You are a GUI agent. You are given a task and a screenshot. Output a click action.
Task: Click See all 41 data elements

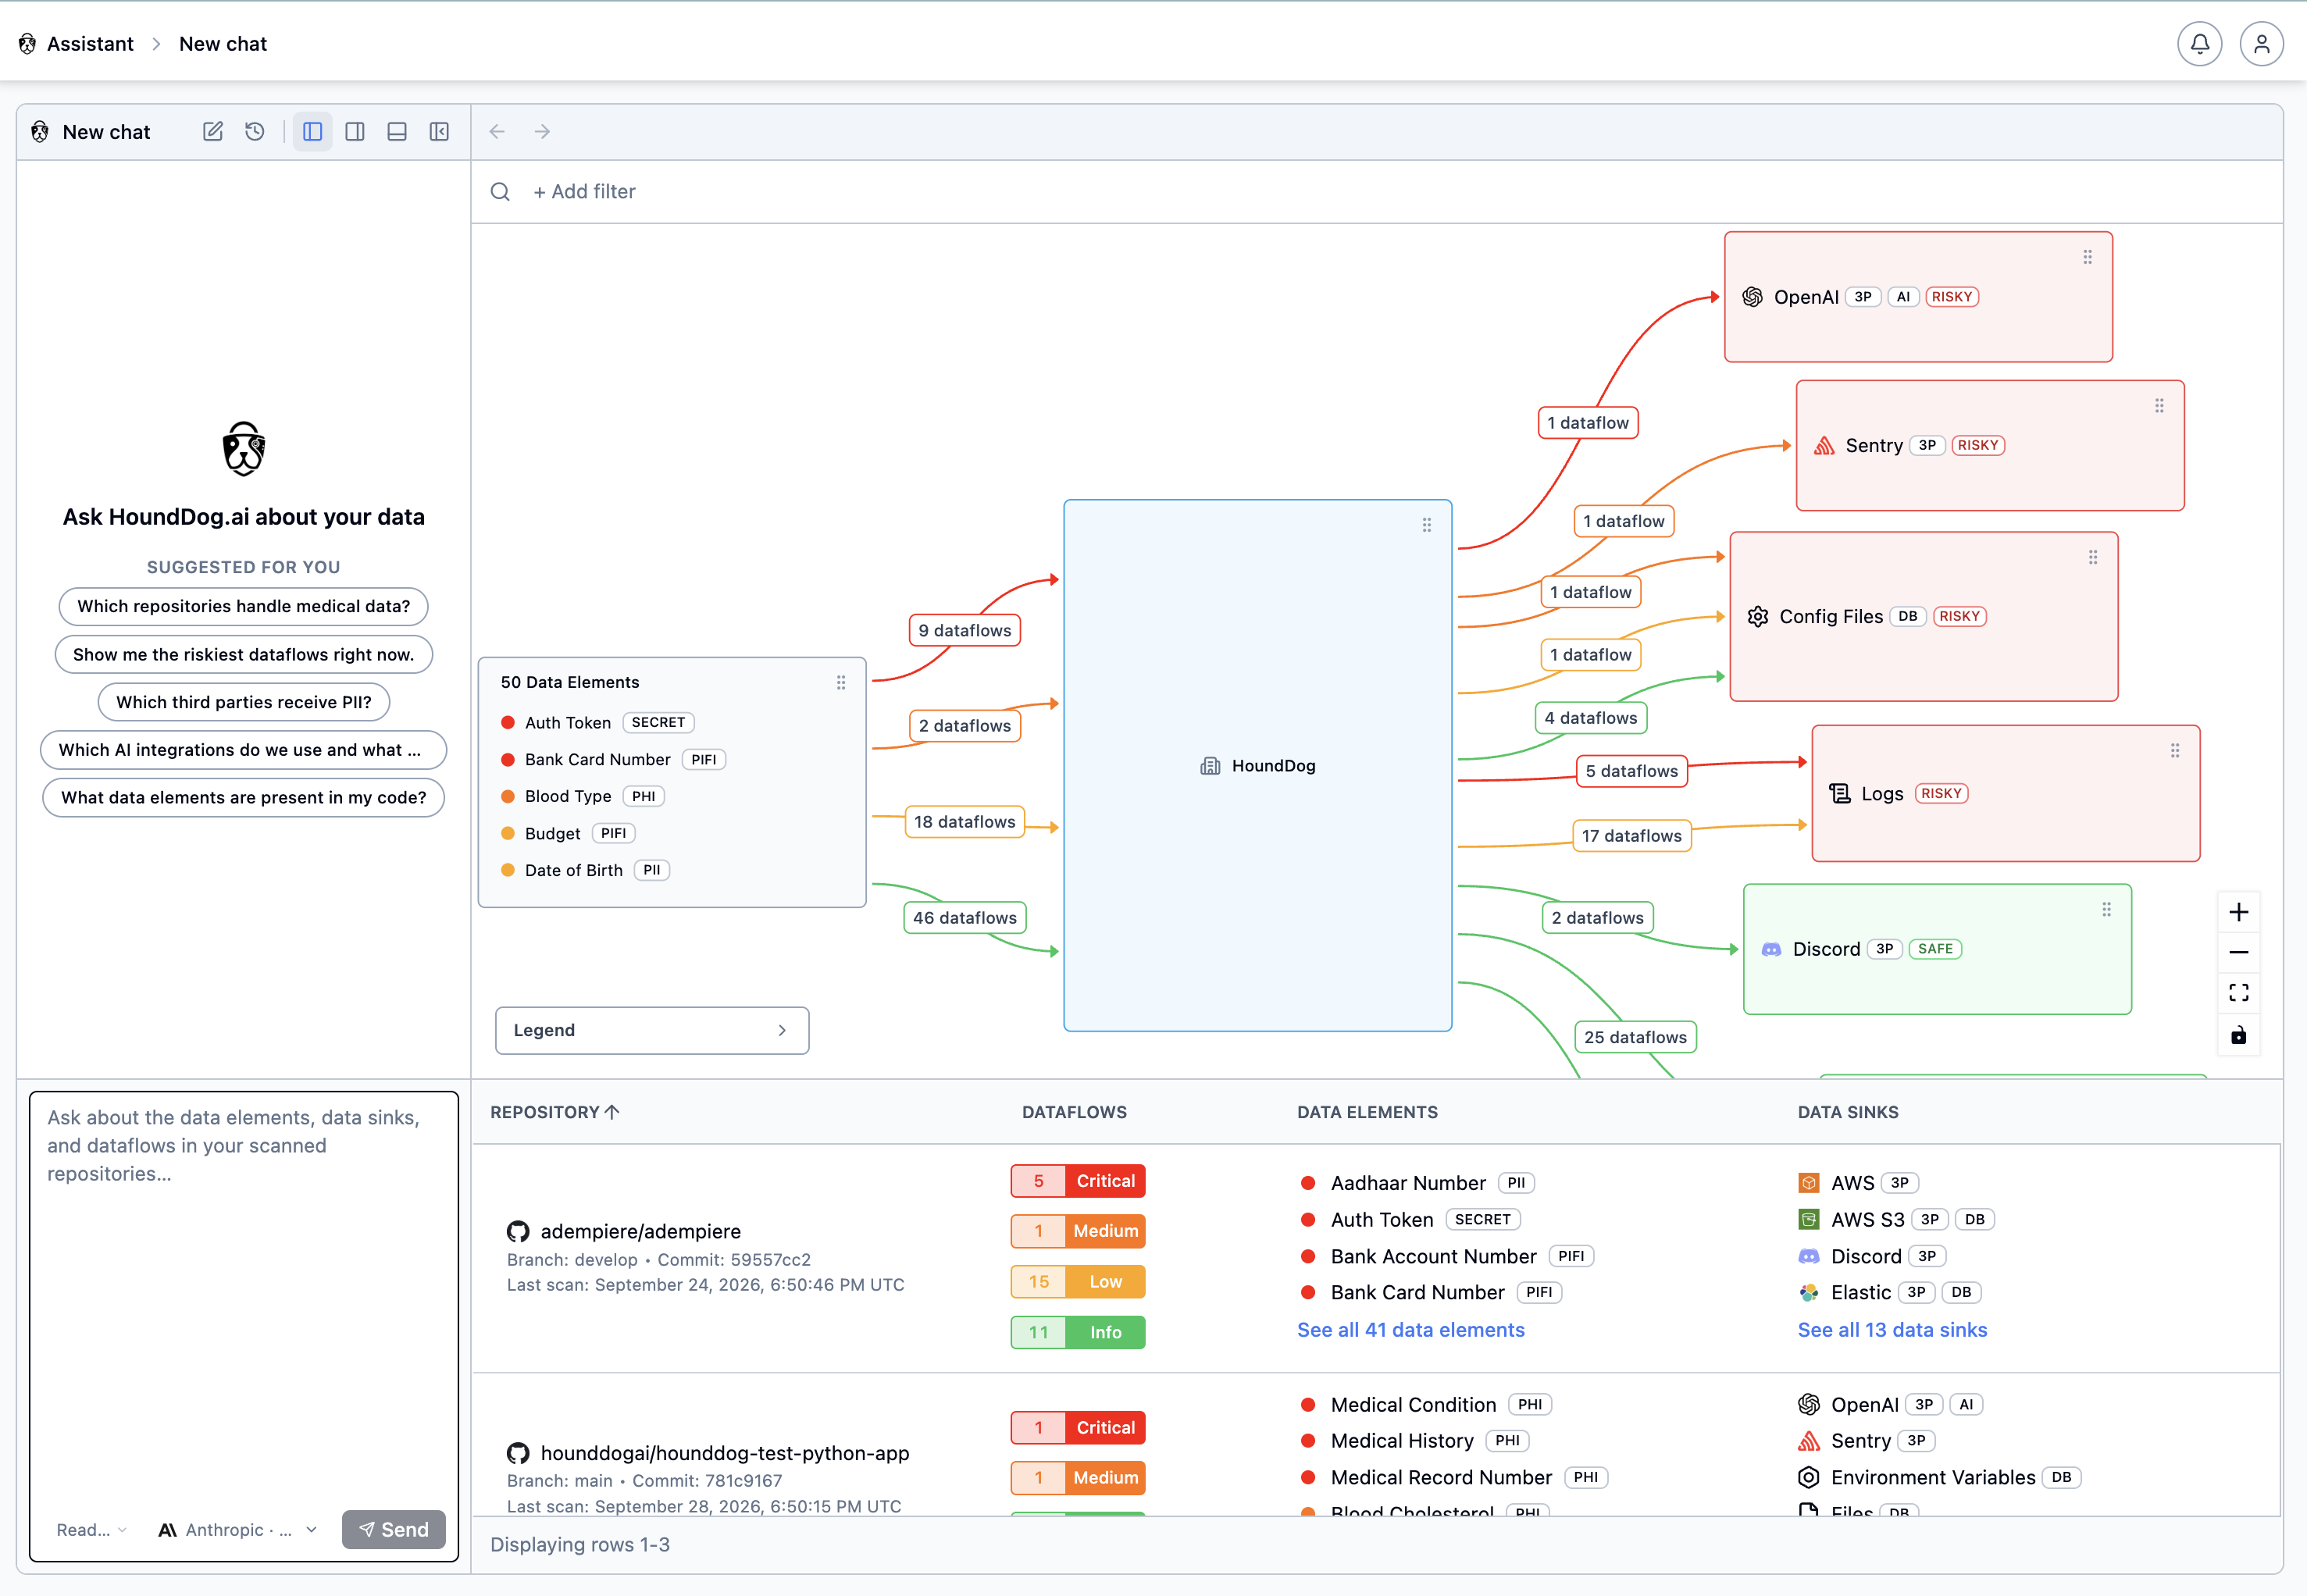pyautogui.click(x=1411, y=1331)
